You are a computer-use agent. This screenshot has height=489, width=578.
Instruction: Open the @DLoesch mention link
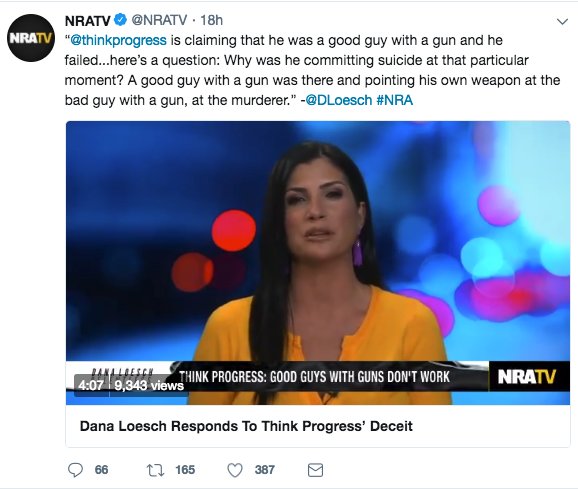[x=339, y=100]
